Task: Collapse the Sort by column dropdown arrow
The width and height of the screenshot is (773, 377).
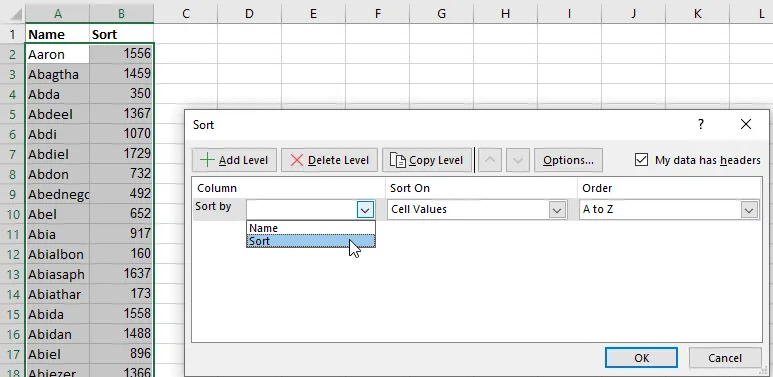Action: coord(365,210)
